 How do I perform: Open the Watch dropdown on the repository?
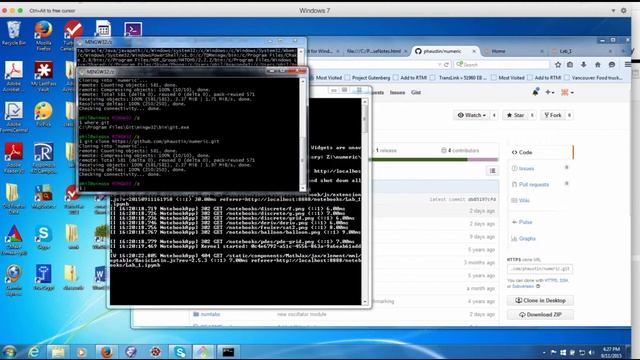471,115
